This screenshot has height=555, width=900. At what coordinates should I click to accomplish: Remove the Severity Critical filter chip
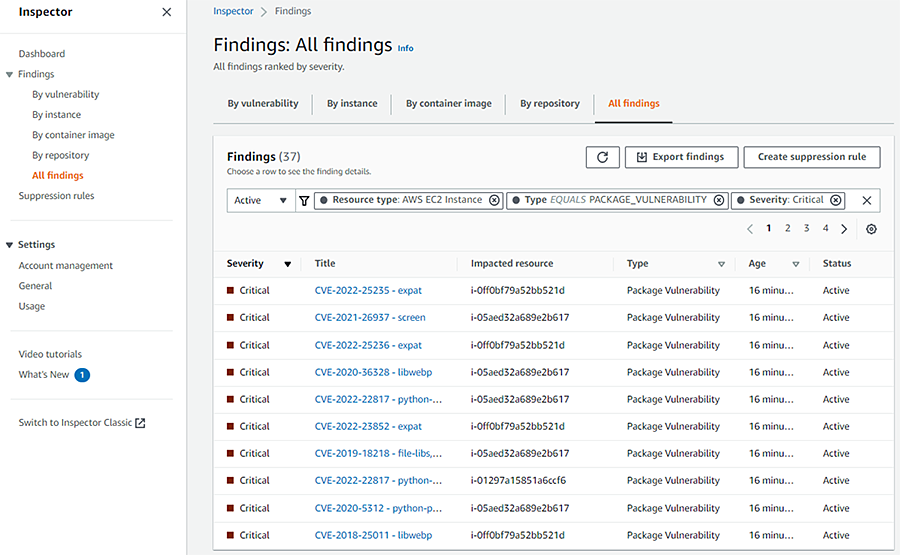tap(836, 200)
